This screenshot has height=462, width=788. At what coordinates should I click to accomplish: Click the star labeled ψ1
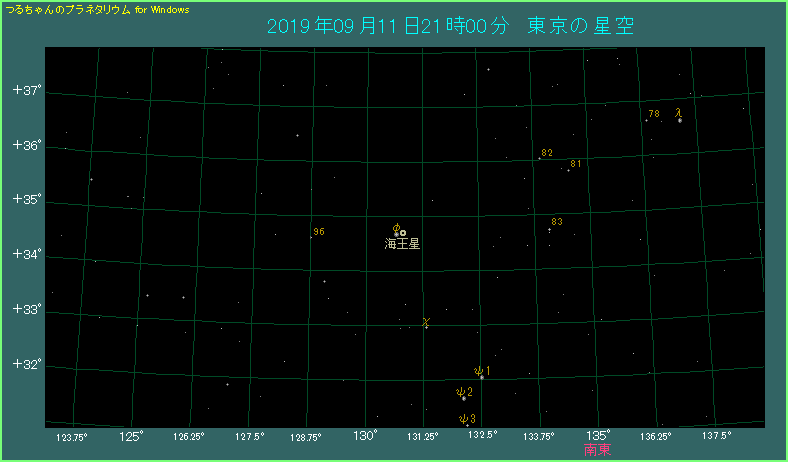click(481, 377)
